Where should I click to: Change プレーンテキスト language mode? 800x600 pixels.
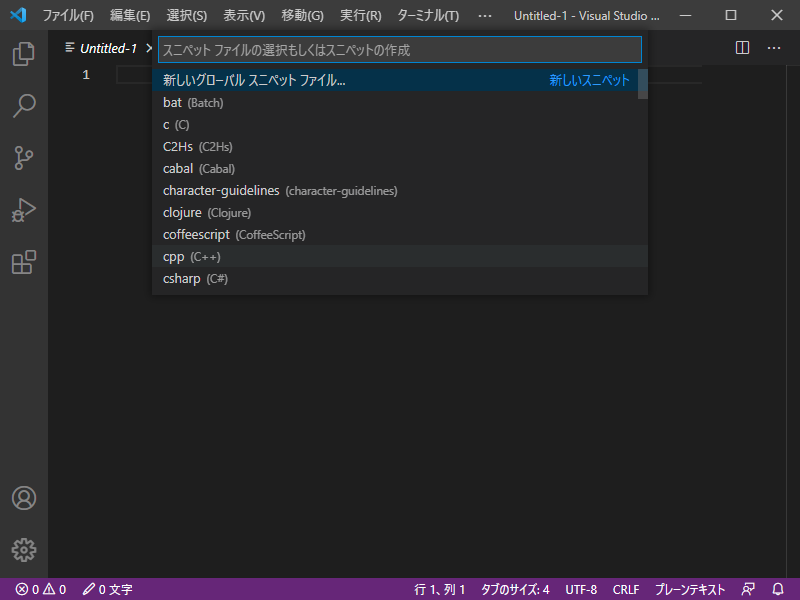coord(690,589)
